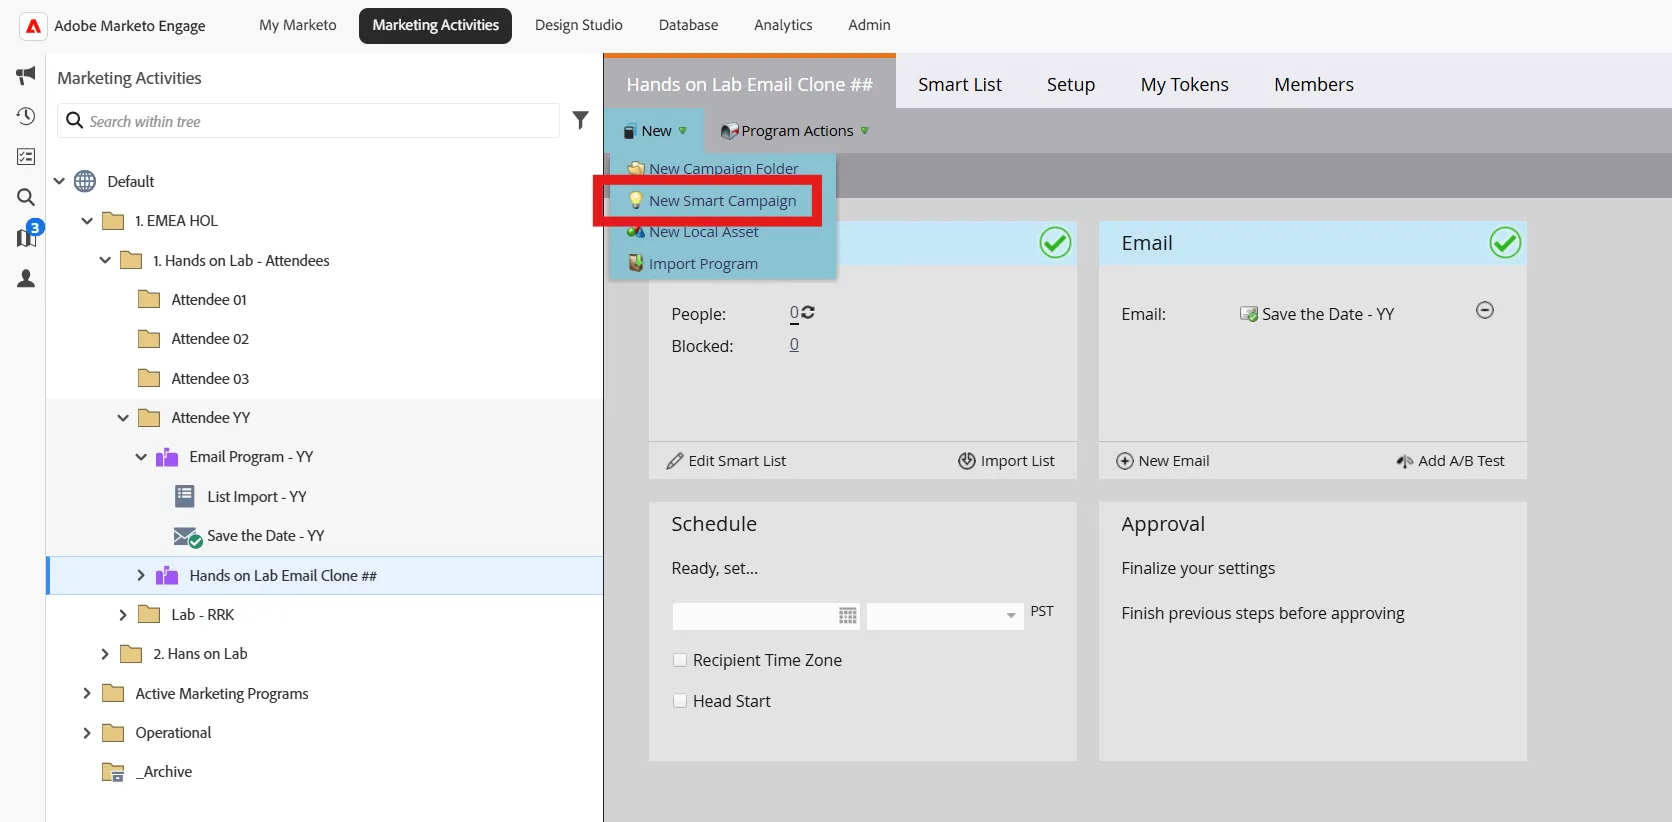Viewport: 1672px width, 822px height.
Task: Click the minus circle beside Save the Date - YY
Action: pyautogui.click(x=1485, y=310)
